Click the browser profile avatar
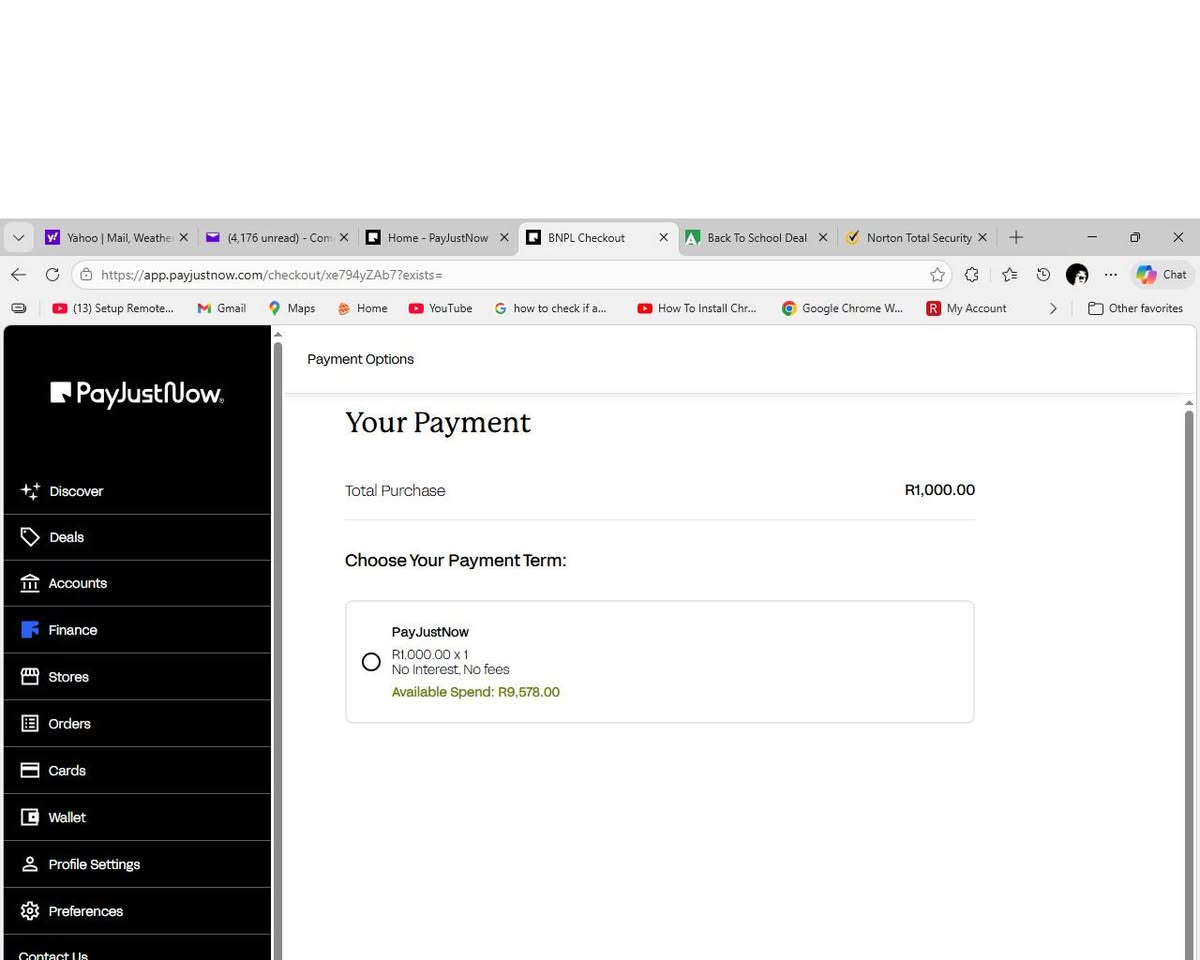Viewport: 1200px width, 960px height. [x=1077, y=274]
